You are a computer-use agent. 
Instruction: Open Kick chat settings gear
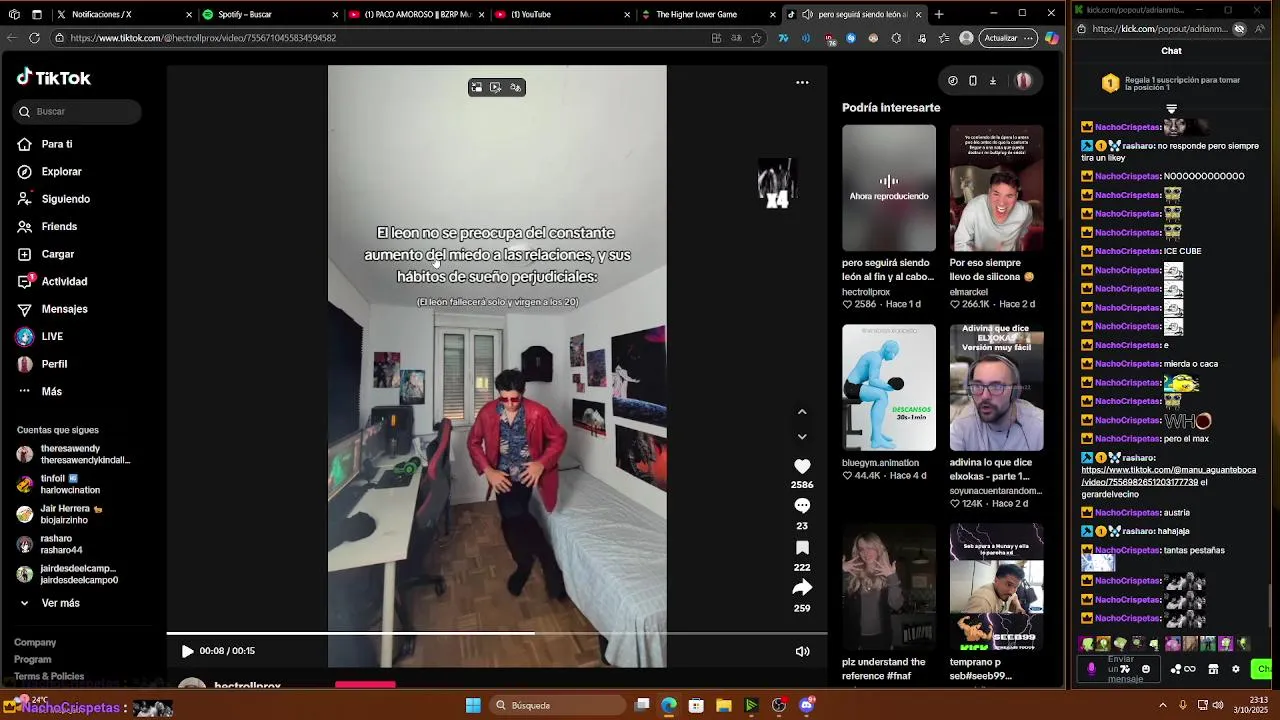coord(1236,669)
